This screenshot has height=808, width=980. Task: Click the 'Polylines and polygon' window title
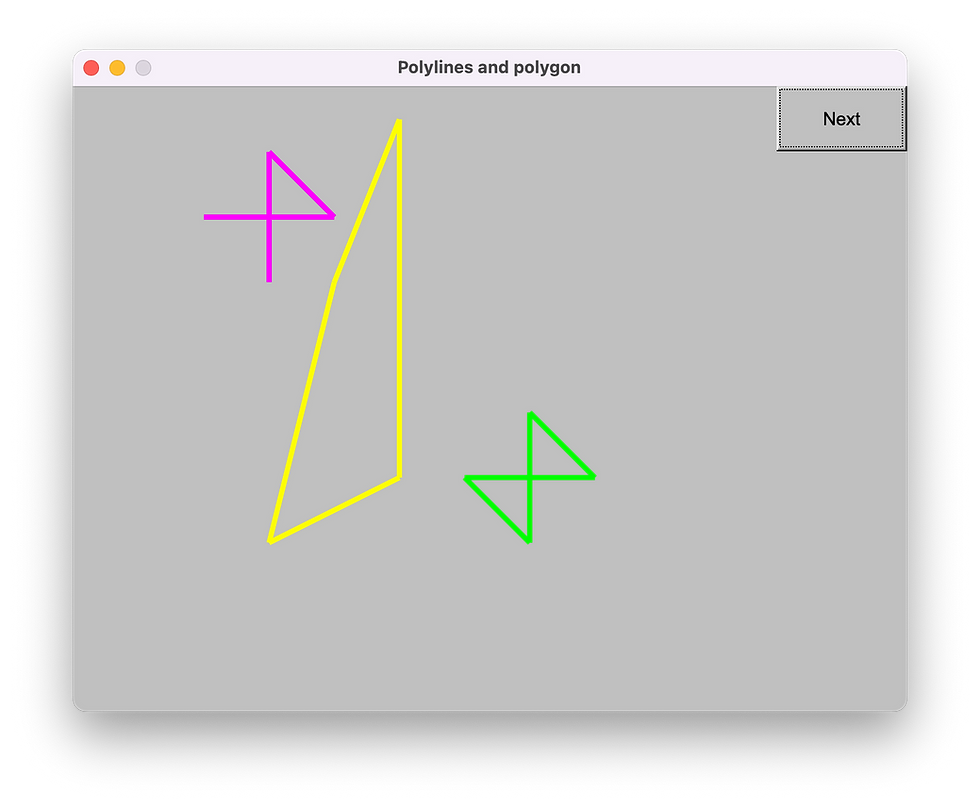[x=489, y=67]
